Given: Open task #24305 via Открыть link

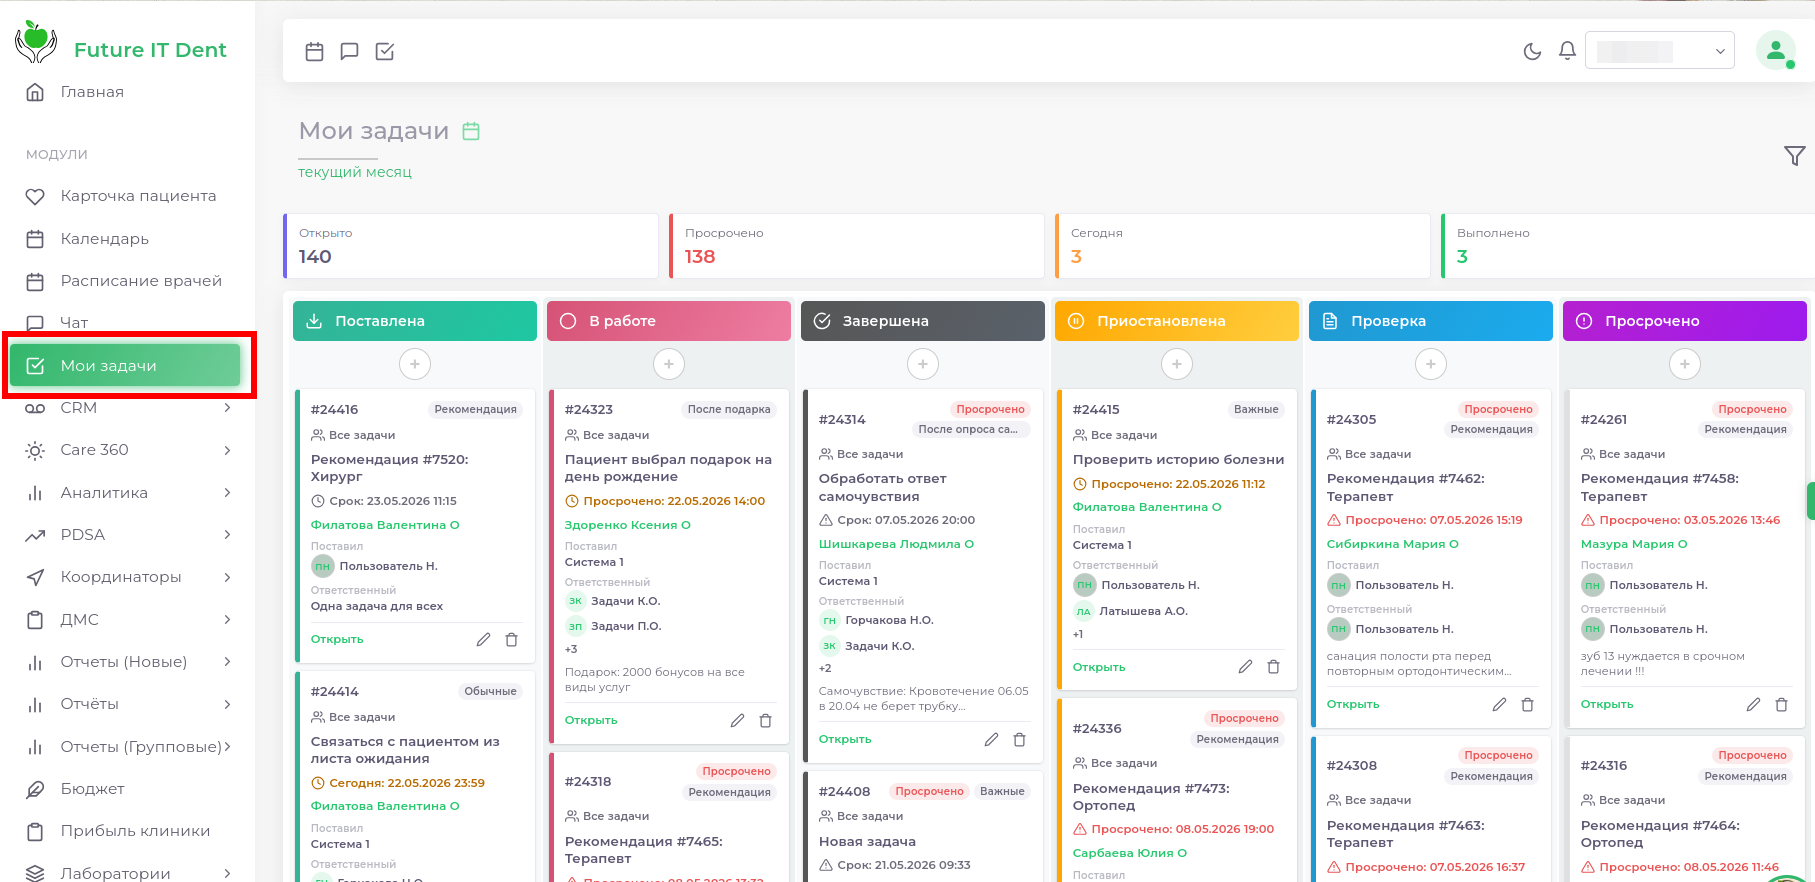Looking at the screenshot, I should [x=1353, y=704].
